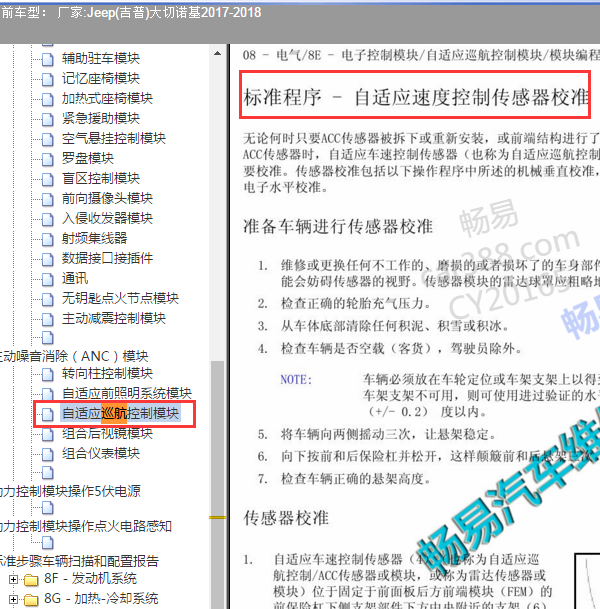Click page icon of 盲区控制模块
The height and width of the screenshot is (609, 600).
(x=48, y=179)
